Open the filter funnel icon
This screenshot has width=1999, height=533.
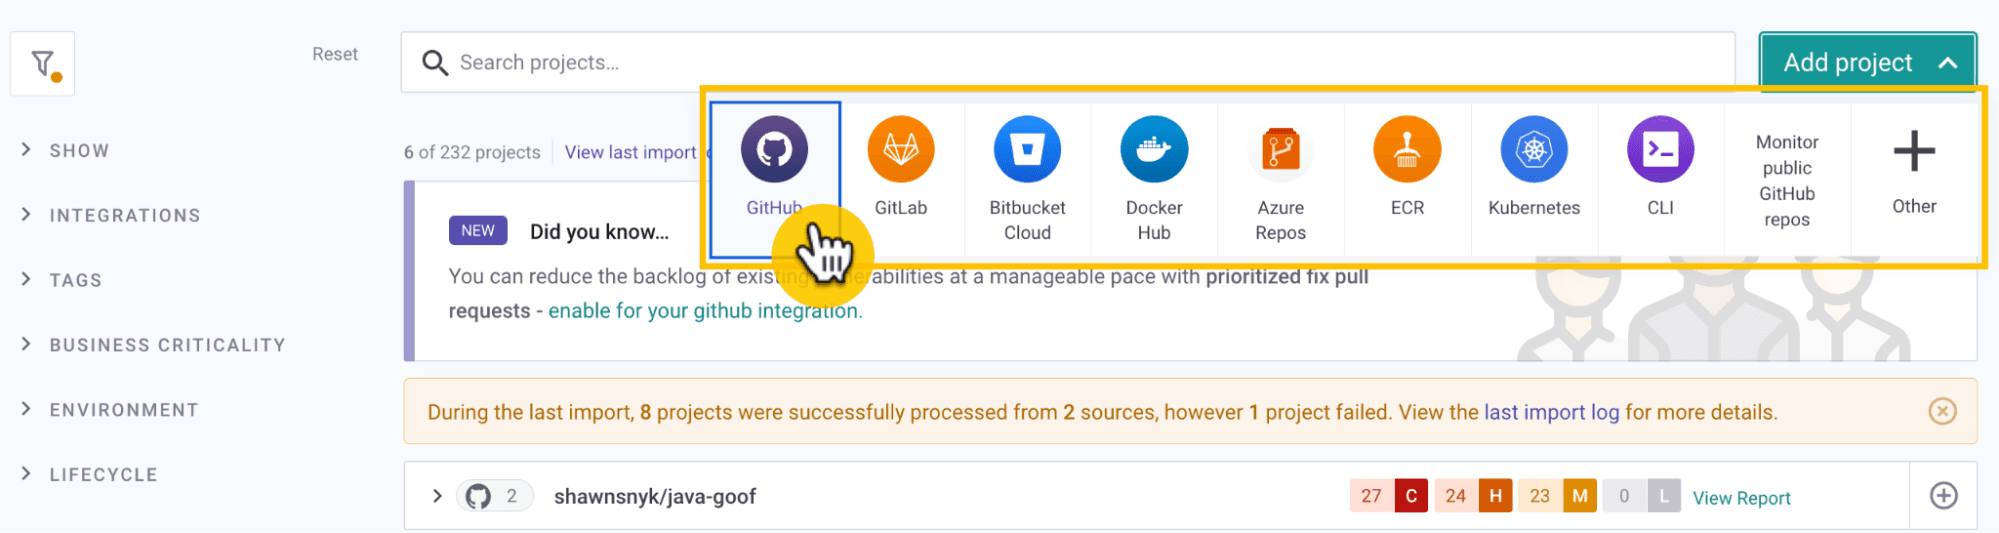click(43, 64)
